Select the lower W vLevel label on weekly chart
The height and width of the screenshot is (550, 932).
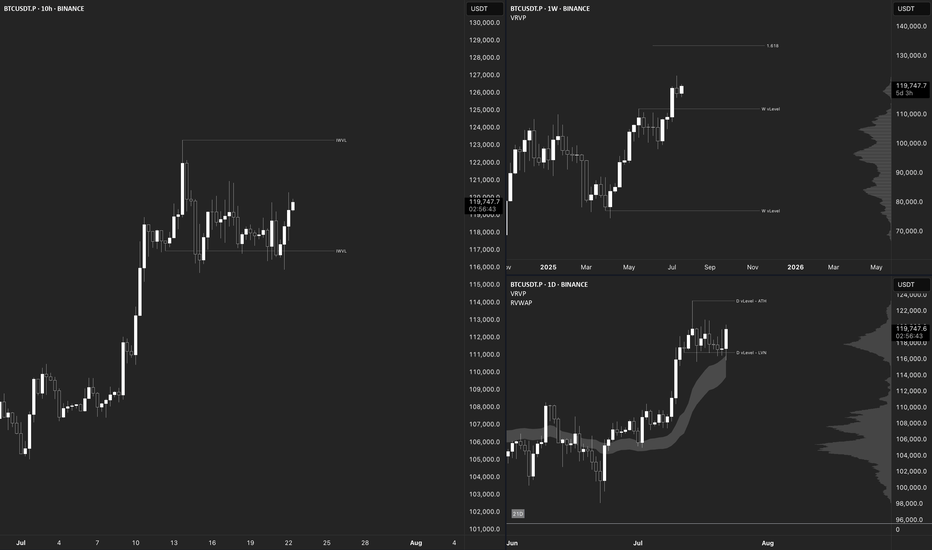(x=770, y=210)
